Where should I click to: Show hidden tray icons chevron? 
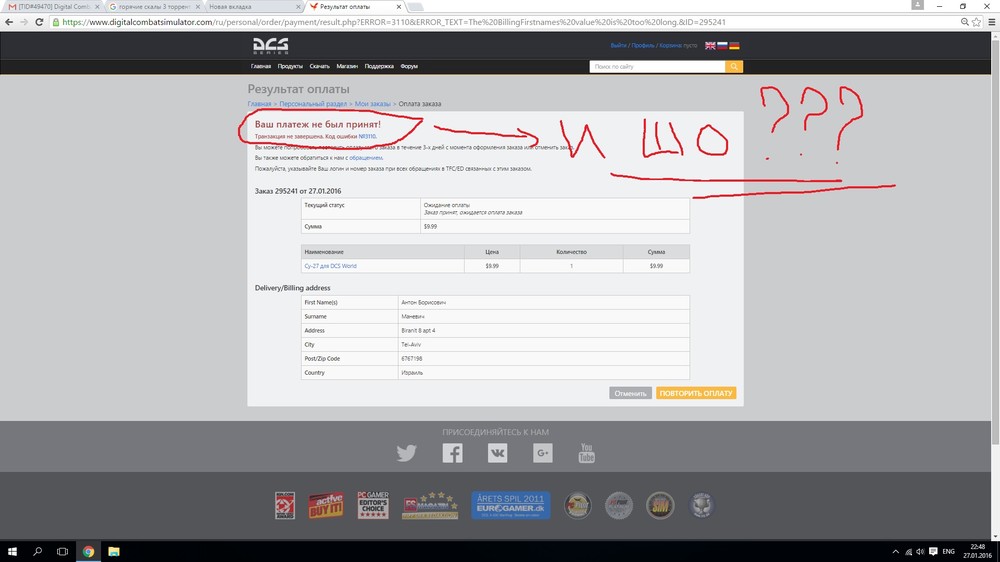tap(895, 552)
